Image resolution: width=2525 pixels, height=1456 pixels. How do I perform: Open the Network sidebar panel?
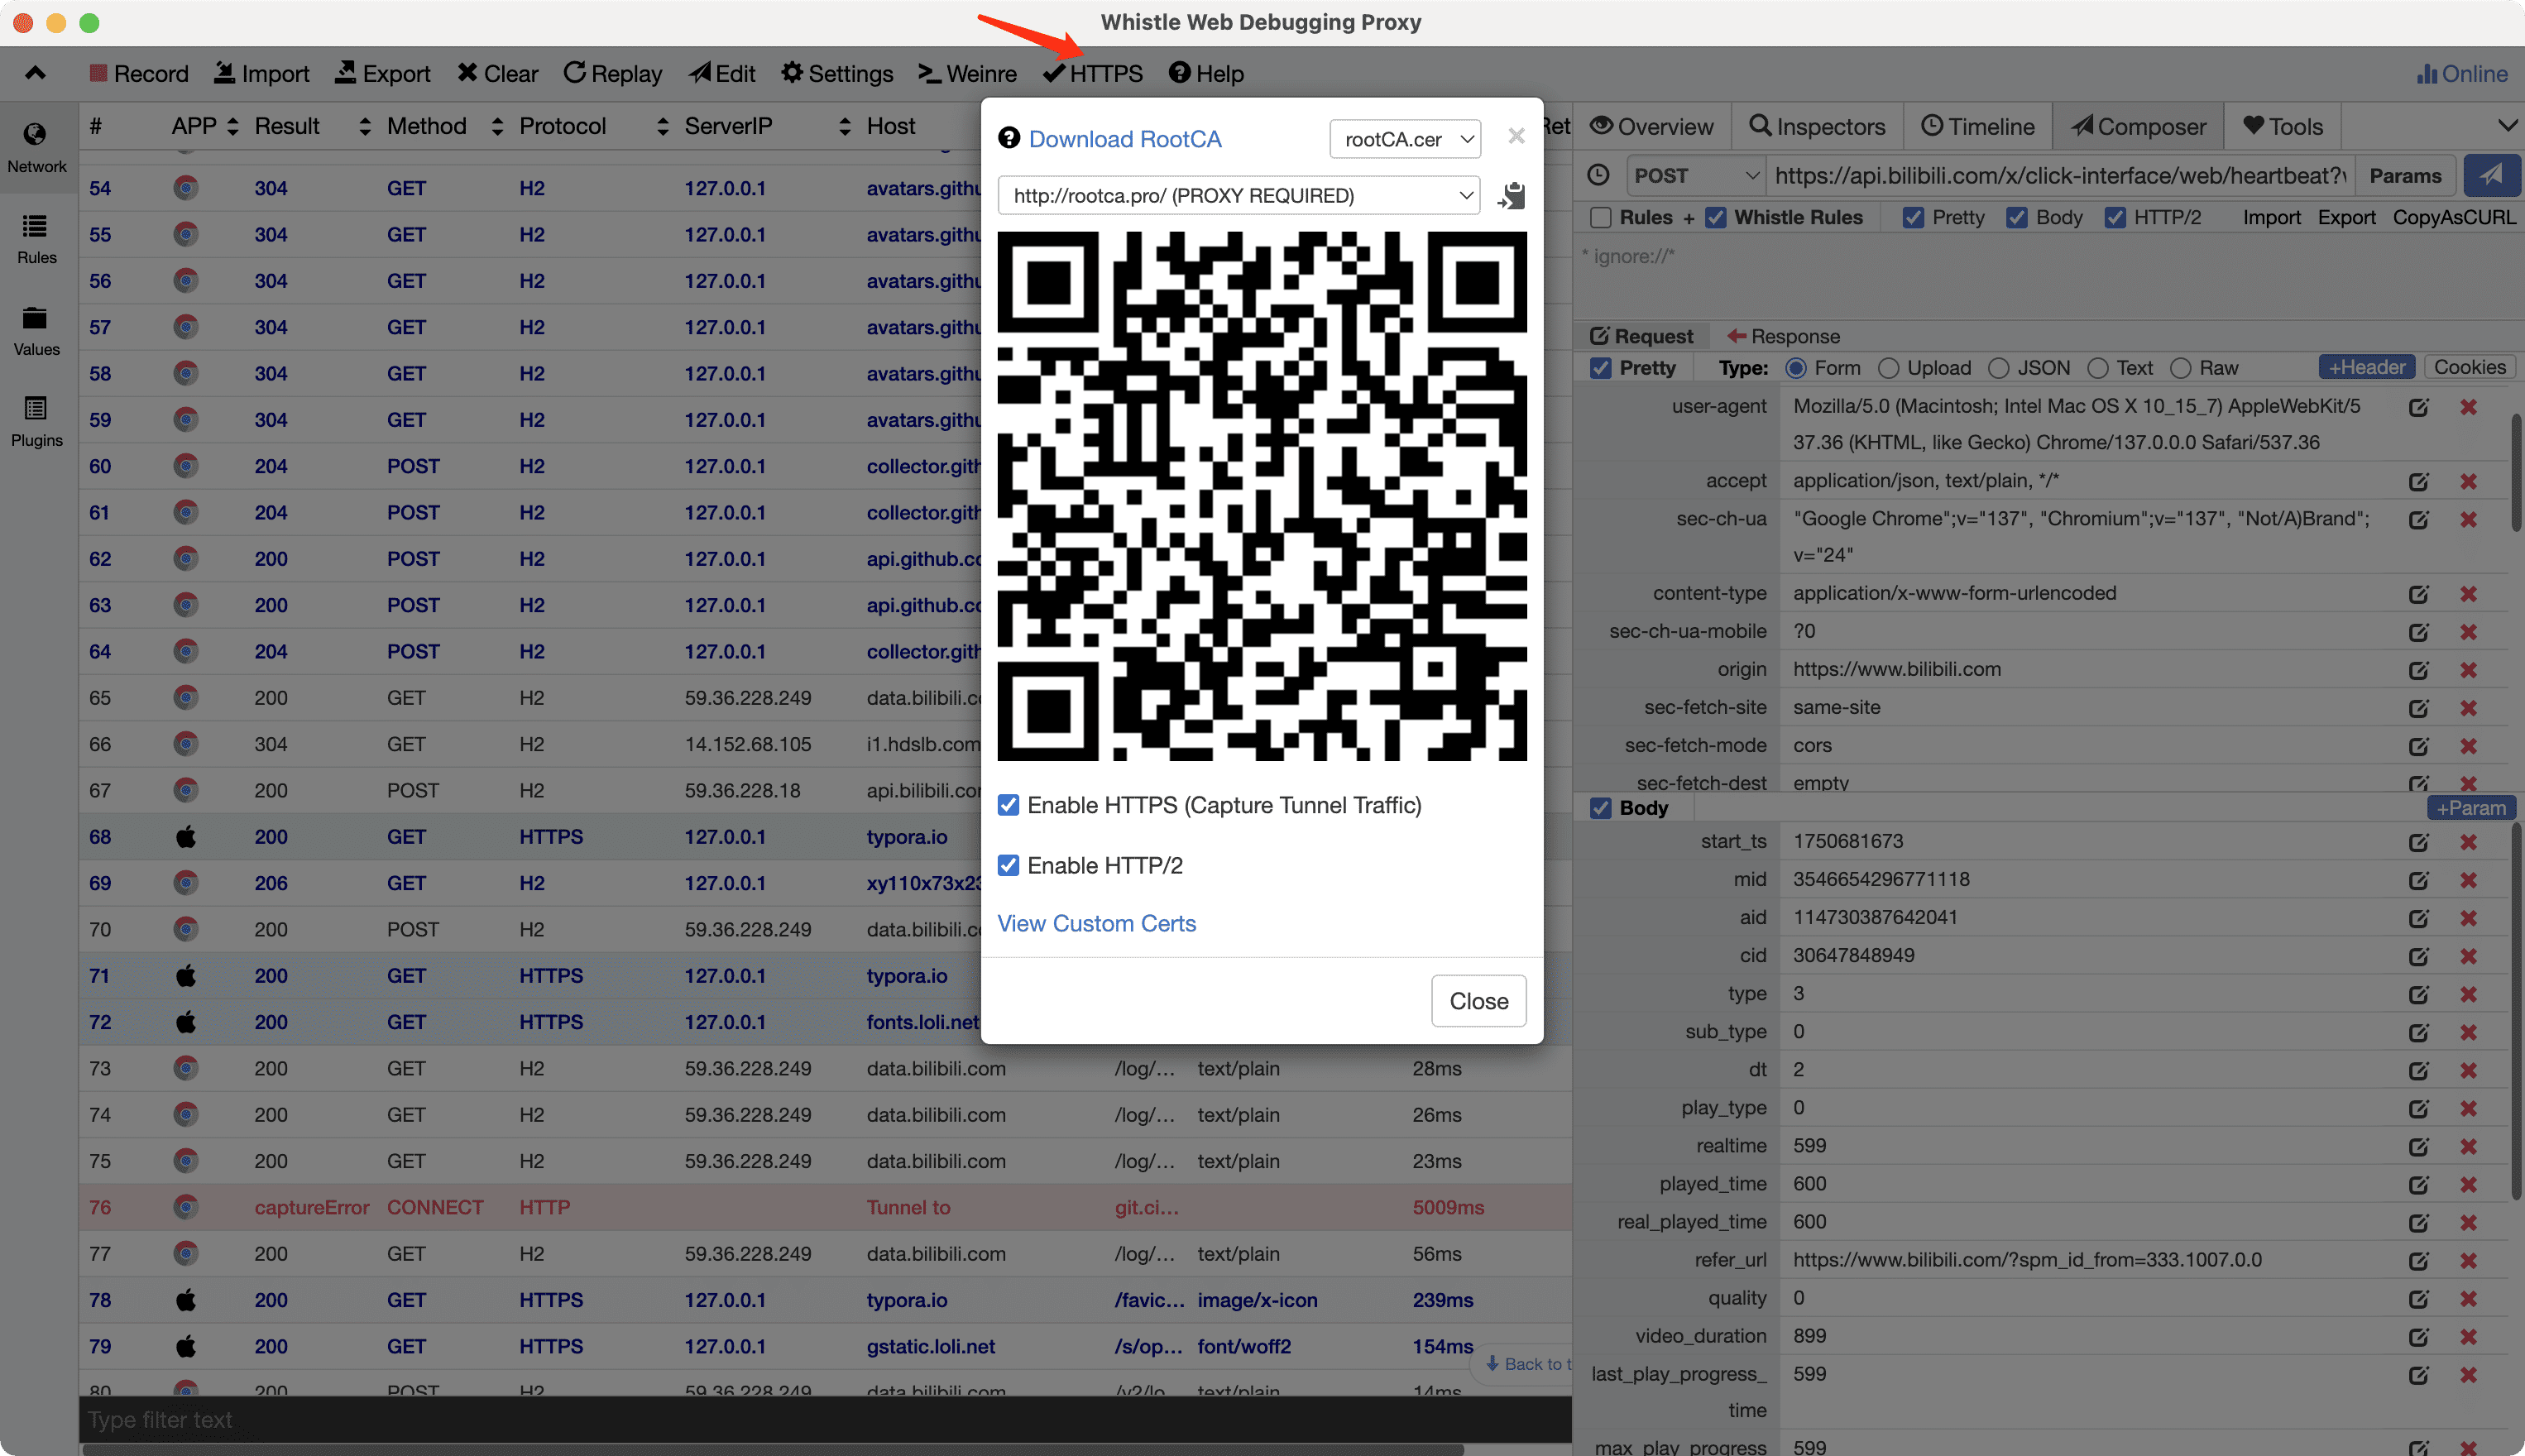click(37, 148)
